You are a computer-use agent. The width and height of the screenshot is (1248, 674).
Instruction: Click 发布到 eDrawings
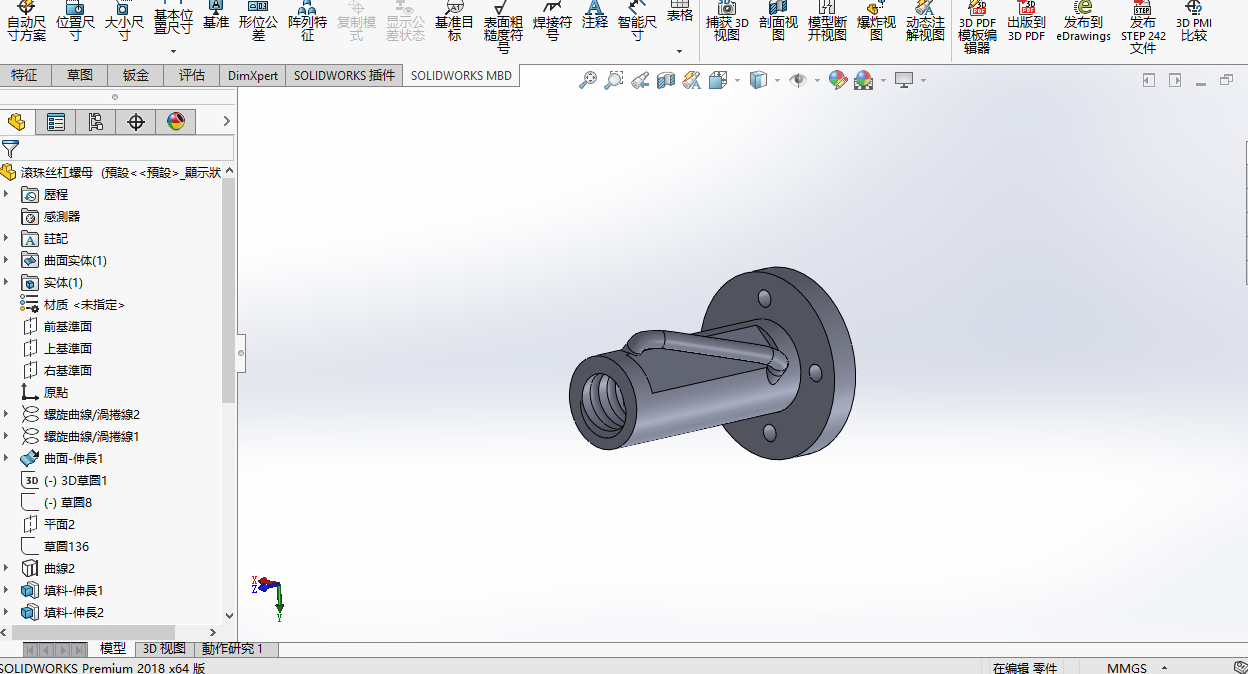[x=1083, y=21]
